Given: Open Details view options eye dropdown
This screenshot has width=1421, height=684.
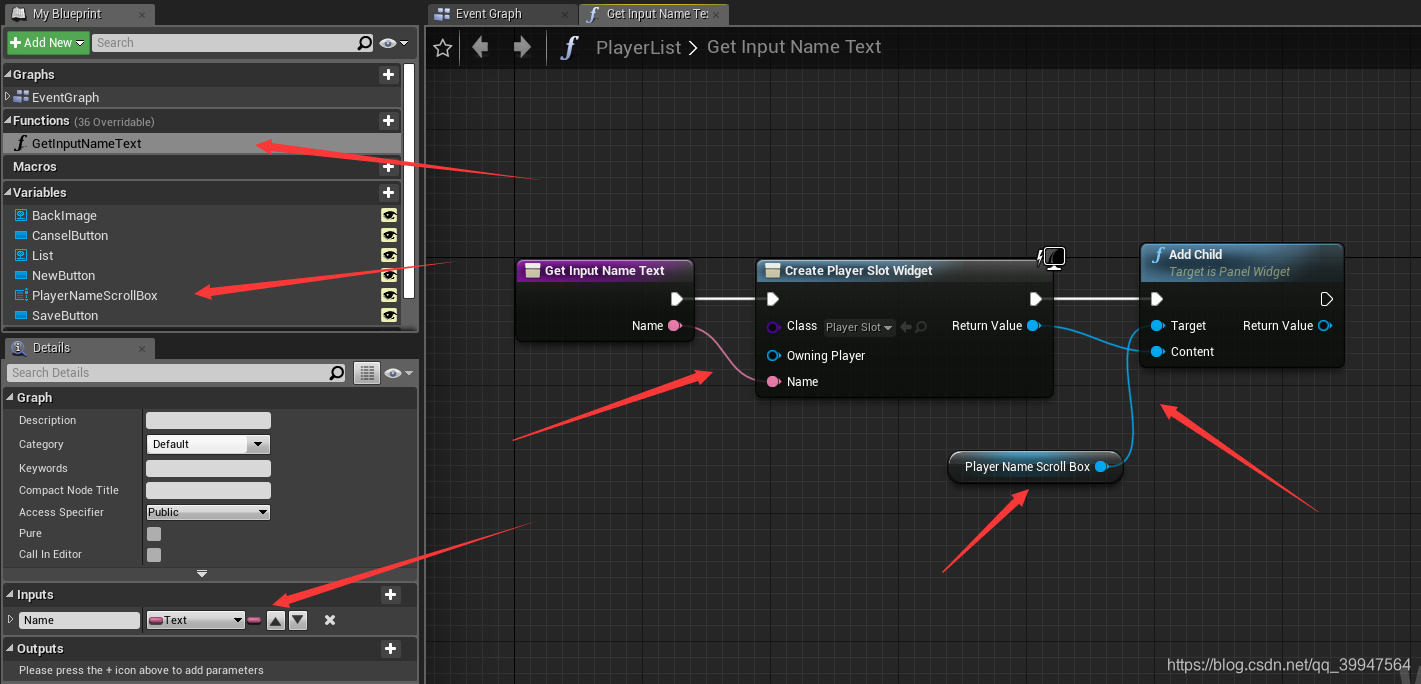Looking at the screenshot, I should [398, 373].
